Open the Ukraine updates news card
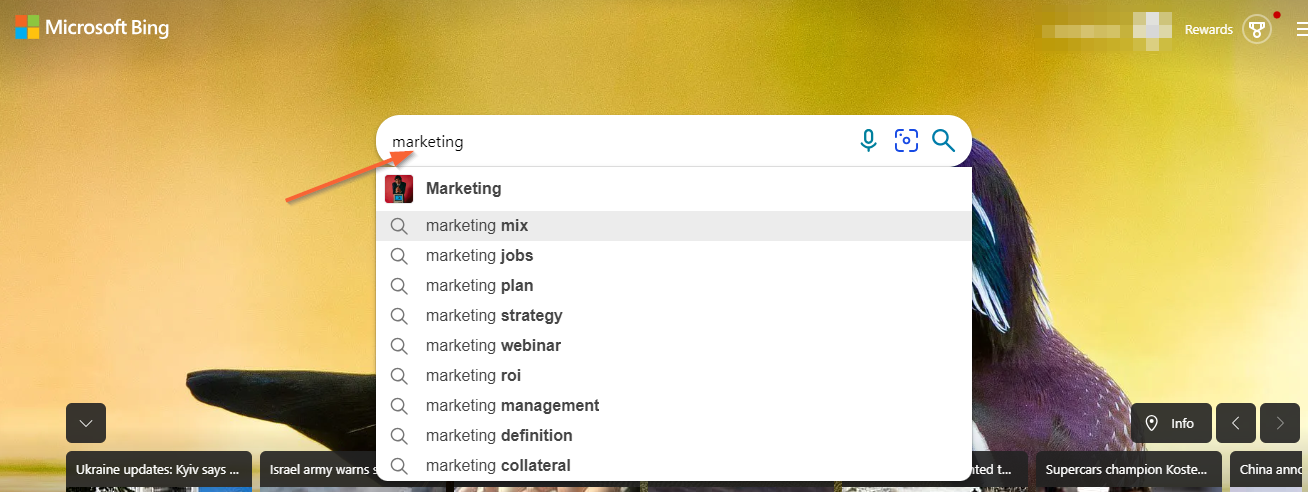This screenshot has width=1308, height=492. pyautogui.click(x=159, y=469)
